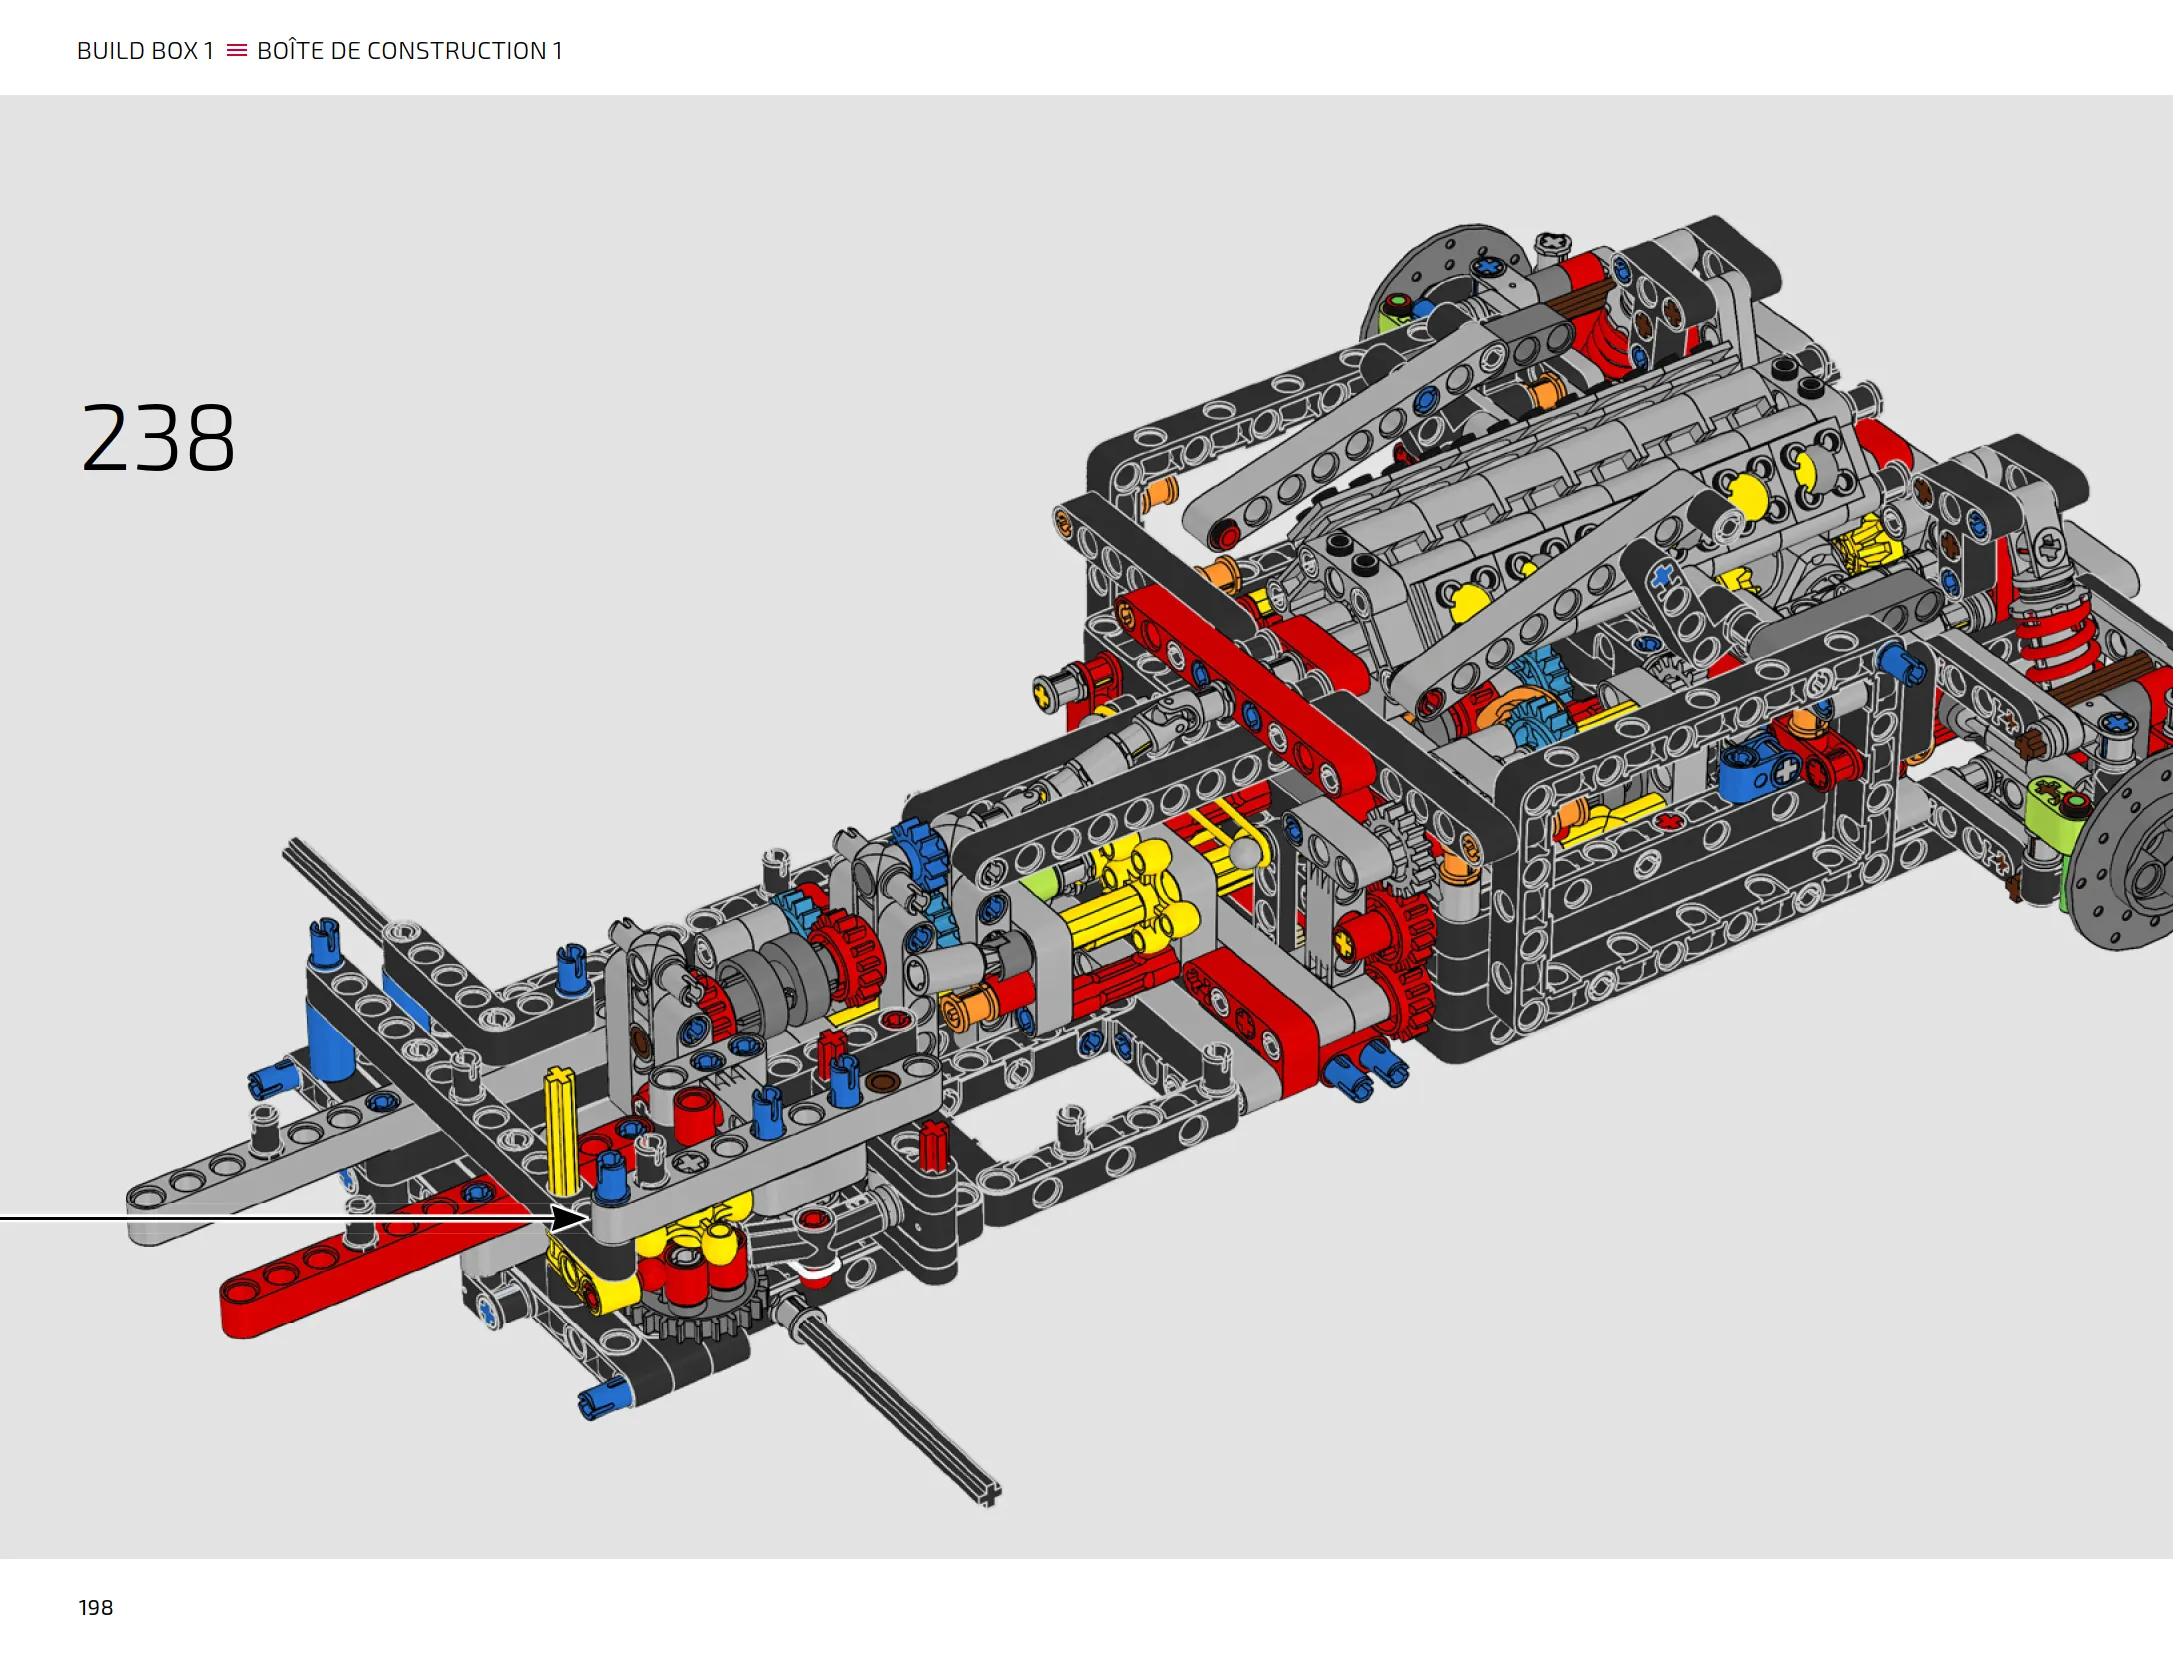Click the 'BUILD BOX 1' header text
This screenshot has width=2173, height=1654.
point(145,51)
